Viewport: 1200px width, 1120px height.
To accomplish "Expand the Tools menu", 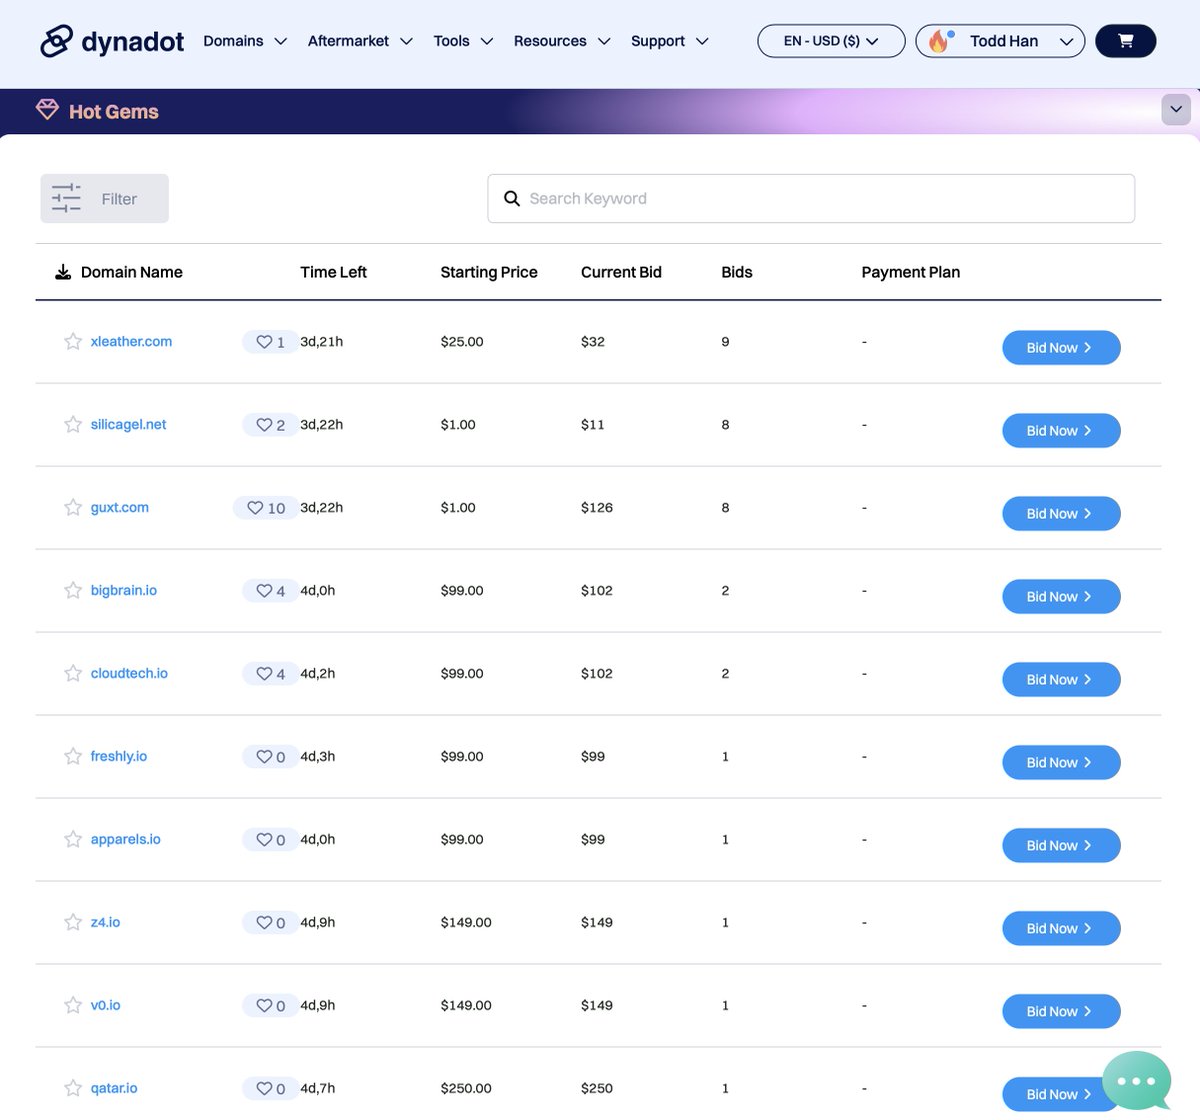I will coord(463,41).
